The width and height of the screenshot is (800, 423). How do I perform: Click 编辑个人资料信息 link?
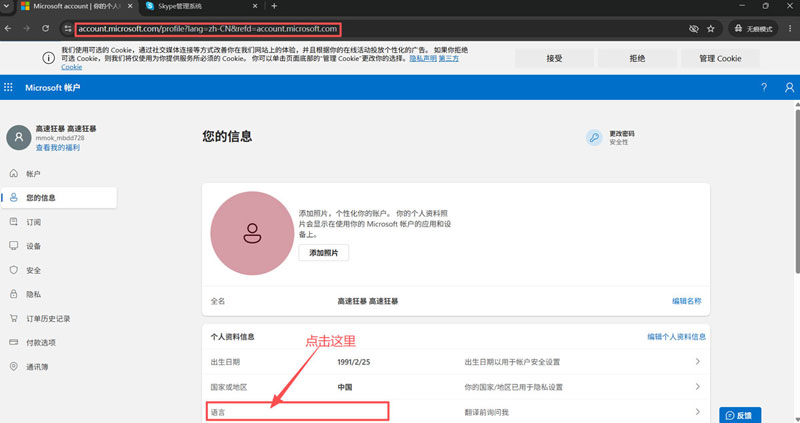677,337
